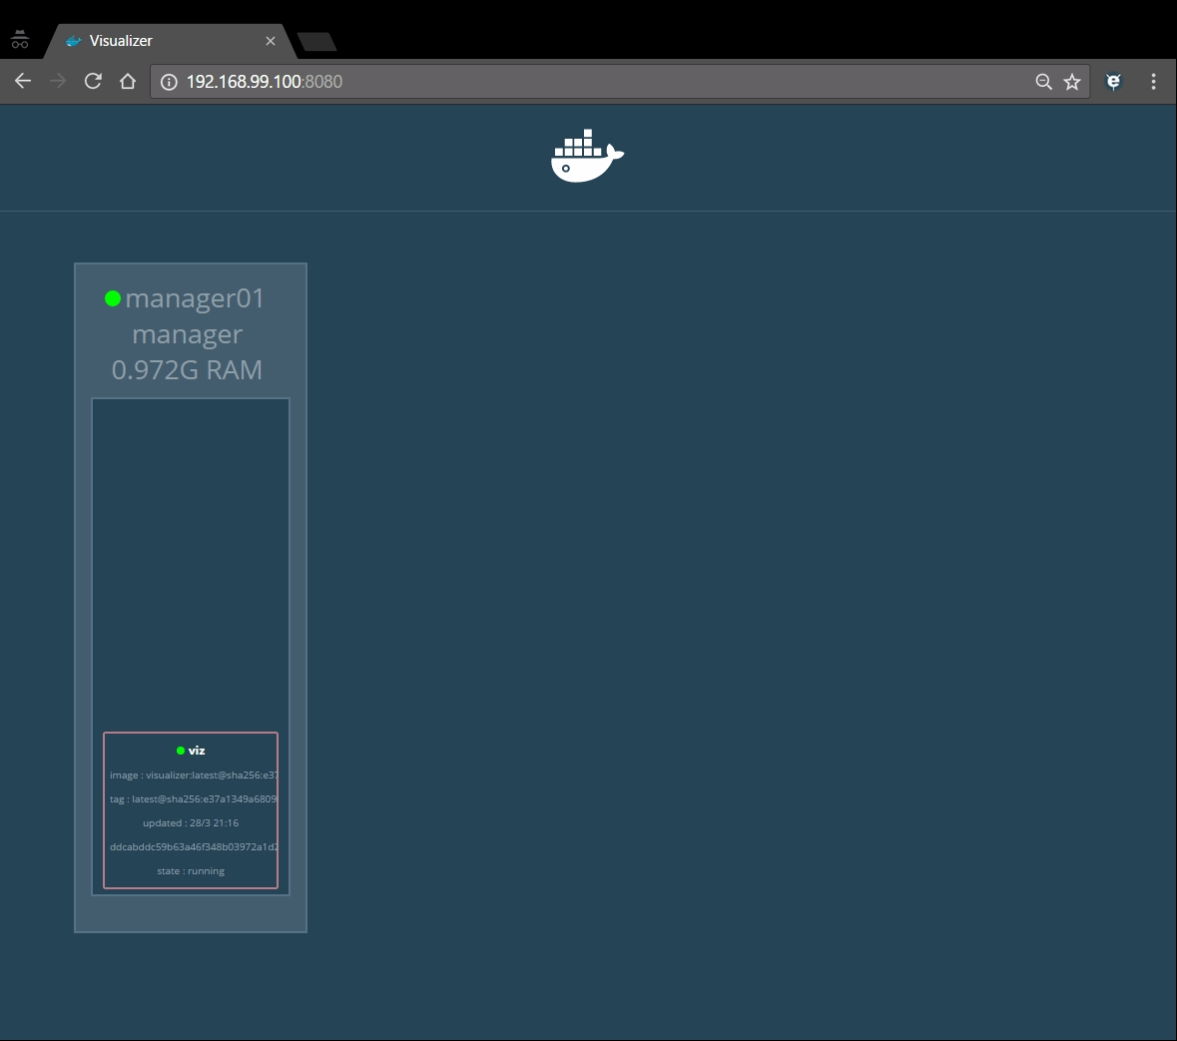Image resolution: width=1177 pixels, height=1041 pixels.
Task: Click the browser forward arrow
Action: pyautogui.click(x=58, y=81)
